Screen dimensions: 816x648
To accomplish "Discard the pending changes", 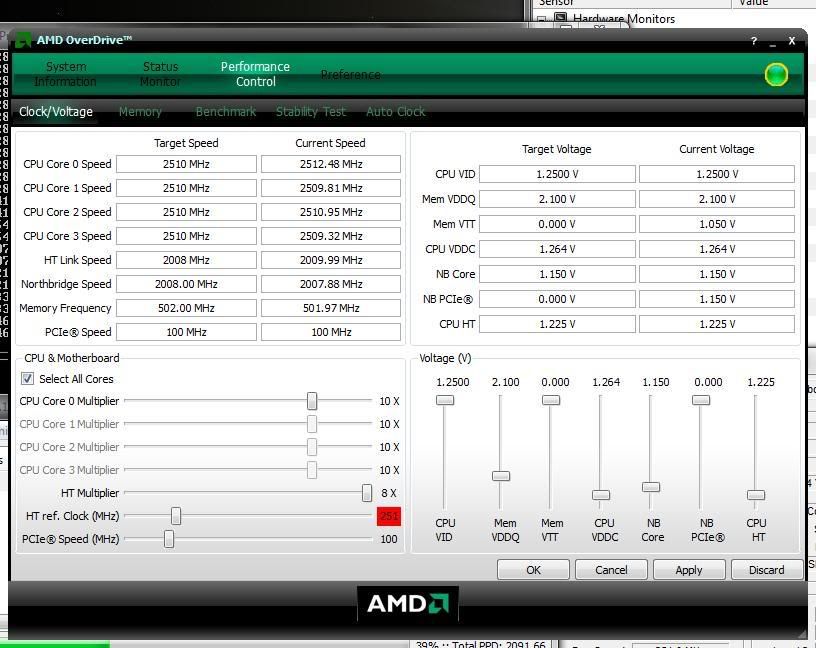I will [x=766, y=569].
